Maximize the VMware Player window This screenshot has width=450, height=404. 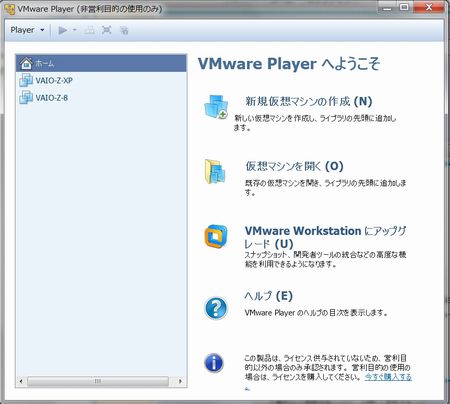pyautogui.click(x=404, y=7)
